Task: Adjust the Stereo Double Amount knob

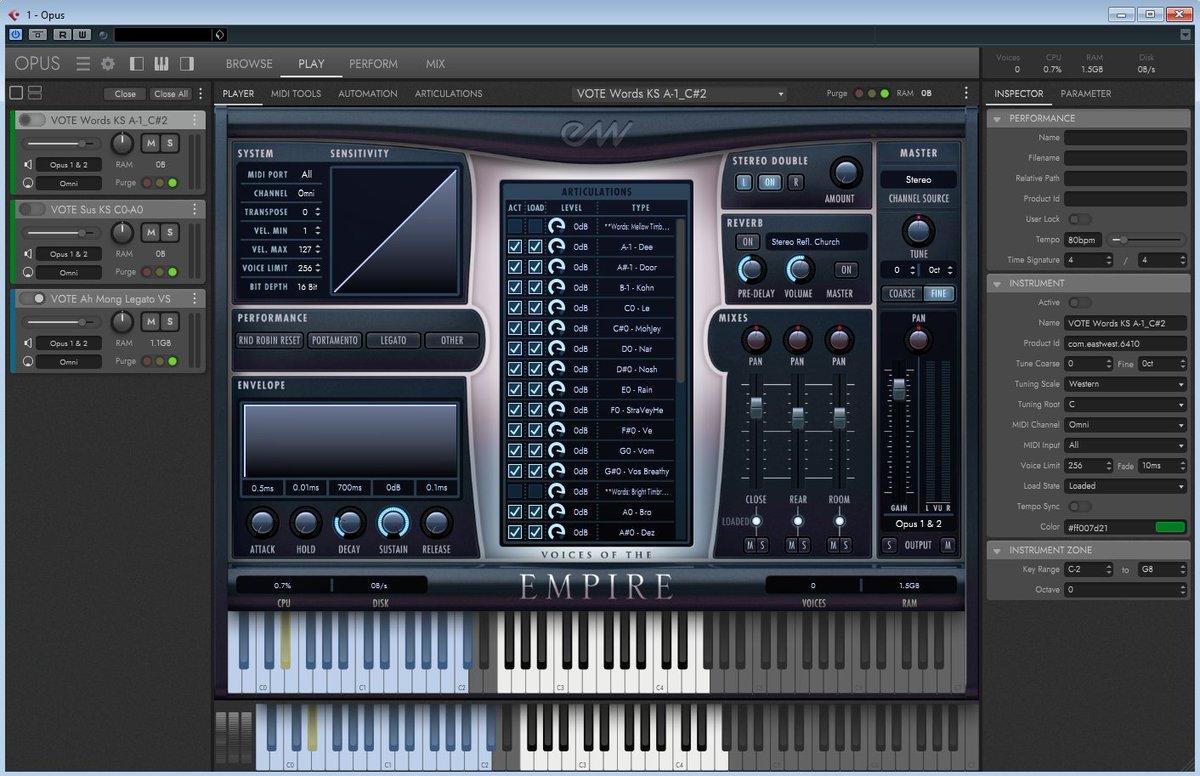Action: [x=845, y=172]
